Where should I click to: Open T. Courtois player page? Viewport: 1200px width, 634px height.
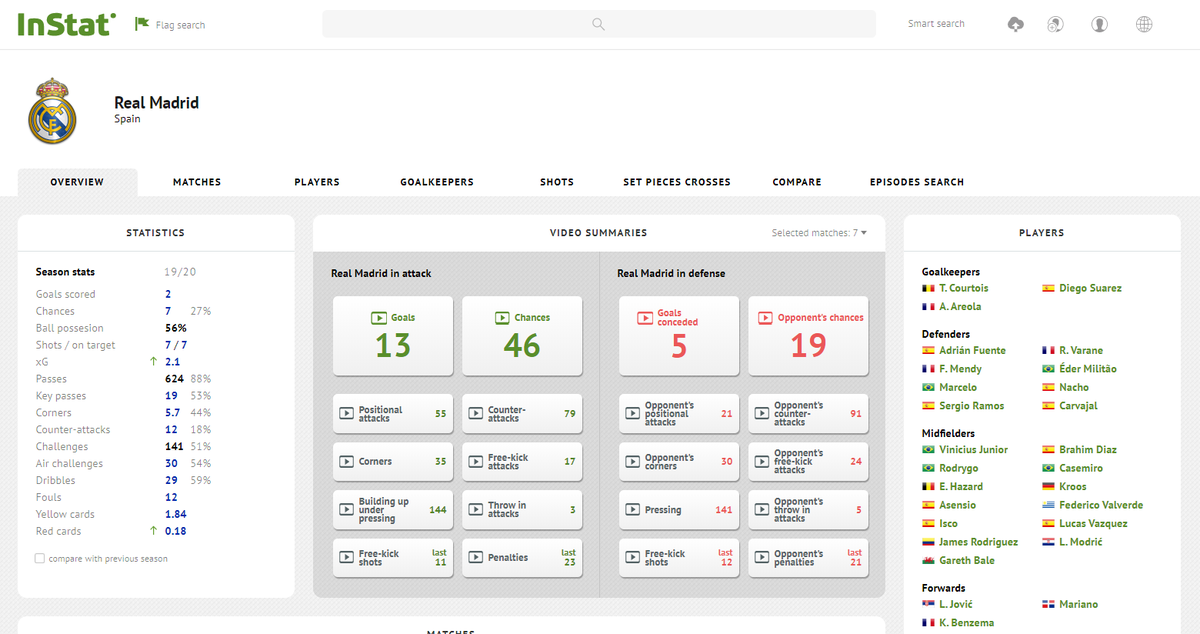[964, 288]
